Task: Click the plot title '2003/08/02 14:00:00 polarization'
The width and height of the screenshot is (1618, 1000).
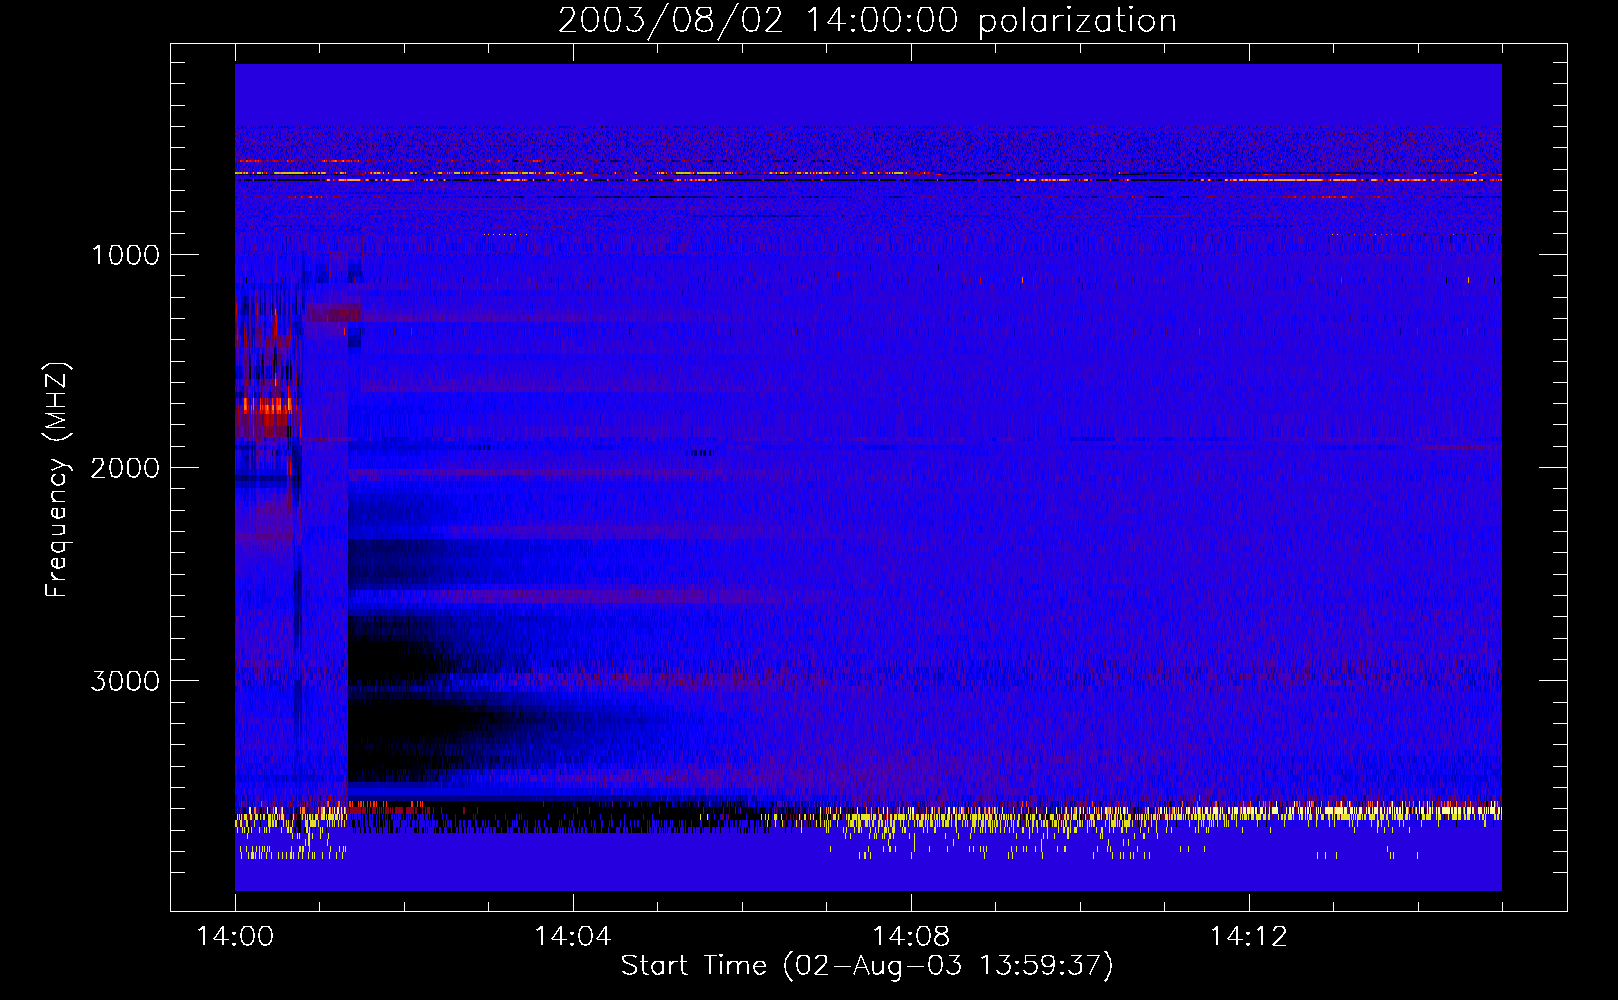Action: pos(867,21)
